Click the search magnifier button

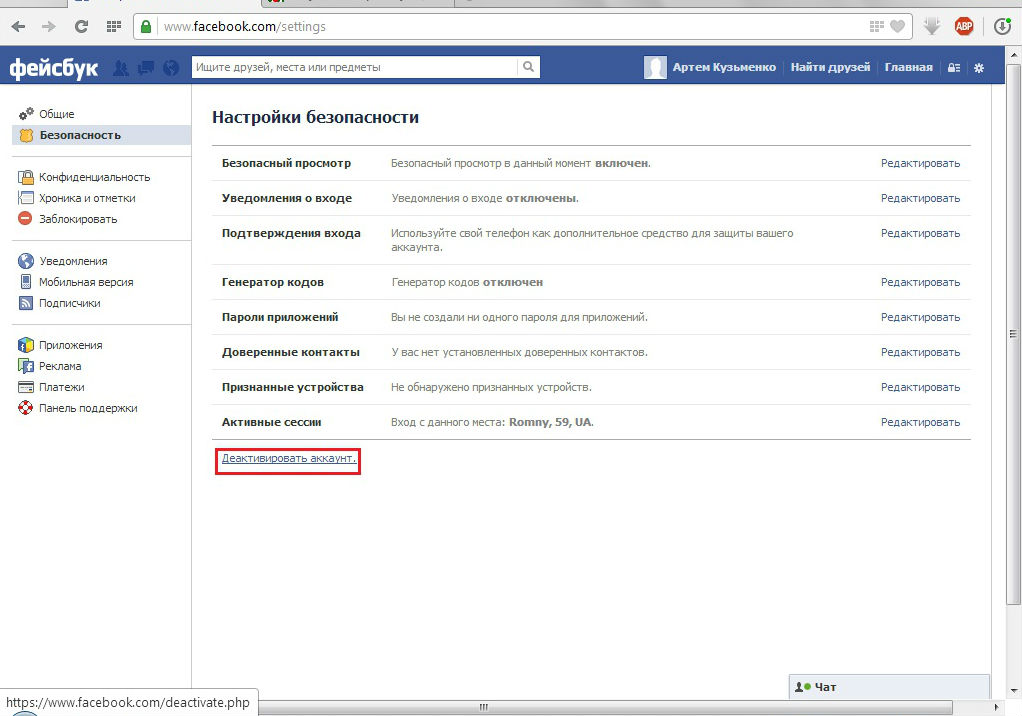529,66
